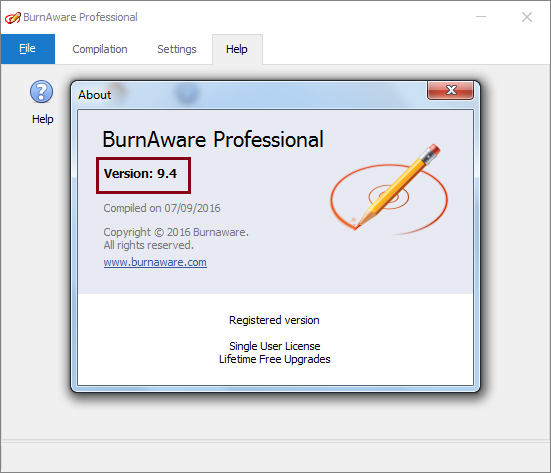Image resolution: width=551 pixels, height=473 pixels.
Task: Click the All rights reserved text
Action: [148, 245]
